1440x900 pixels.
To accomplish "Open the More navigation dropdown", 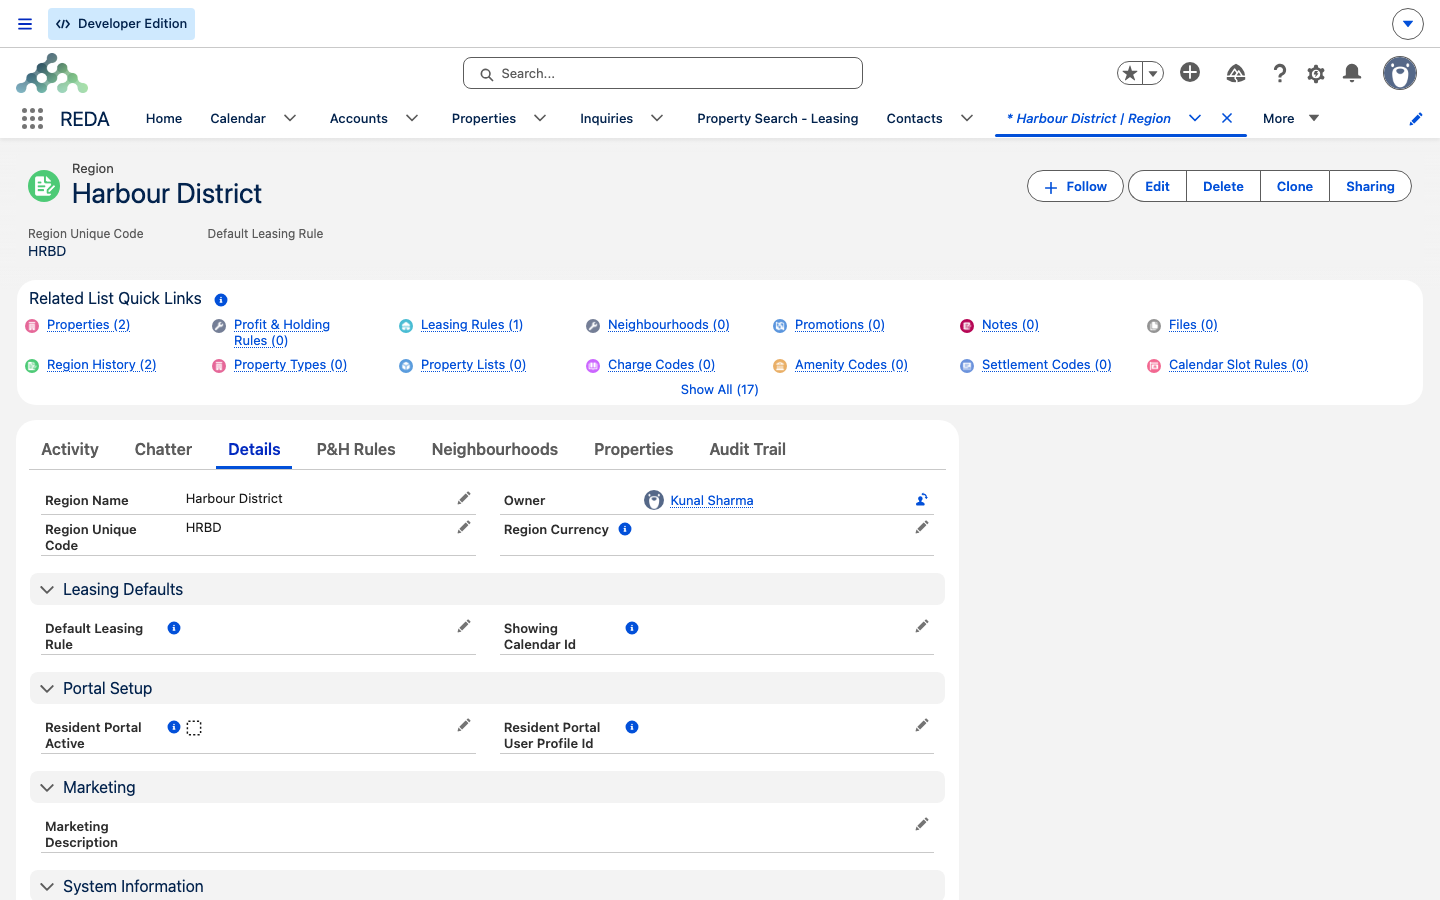I will point(1291,118).
